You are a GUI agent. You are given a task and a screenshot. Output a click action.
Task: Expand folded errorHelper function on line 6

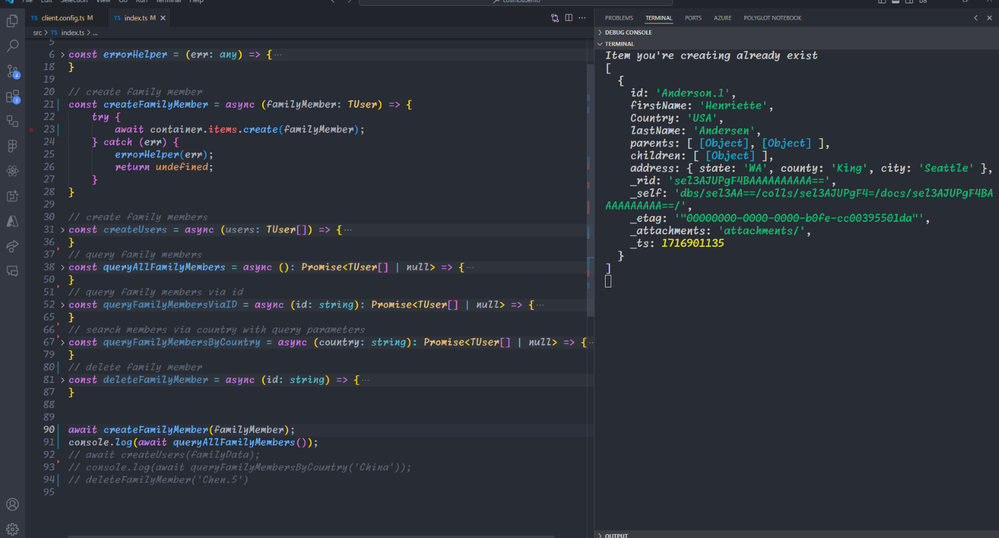62,55
